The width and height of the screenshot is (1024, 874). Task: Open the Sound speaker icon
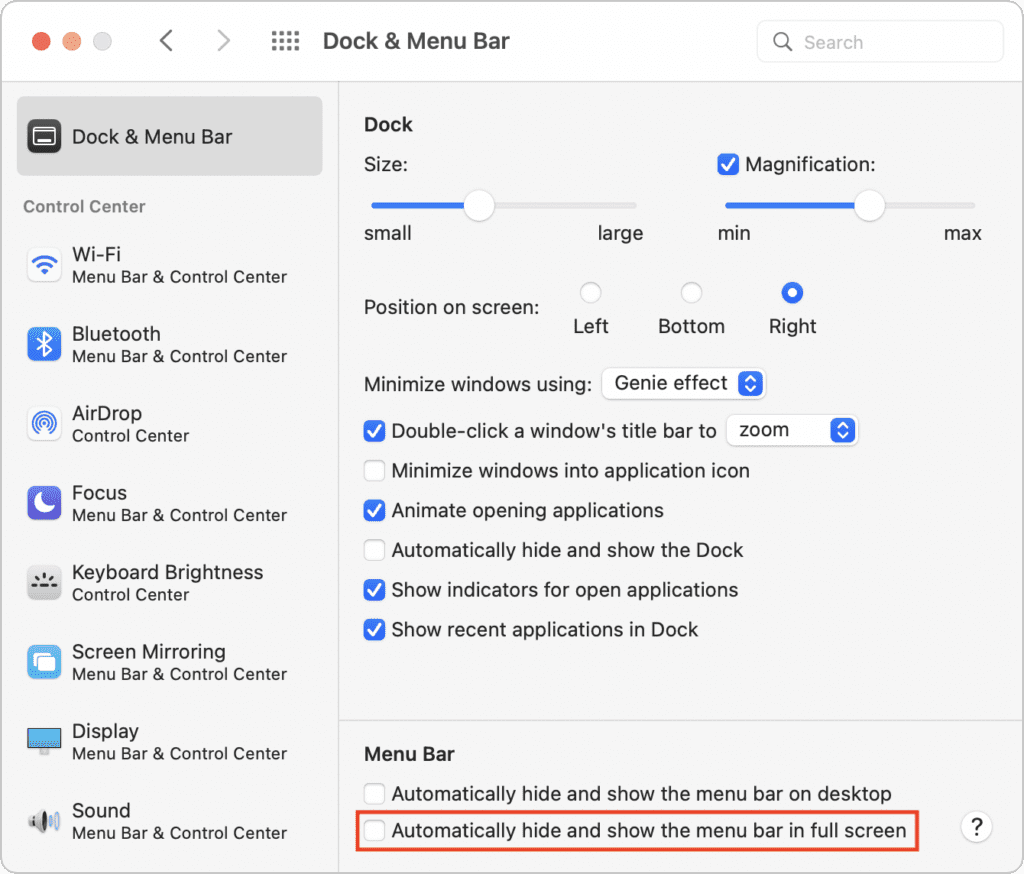(44, 821)
